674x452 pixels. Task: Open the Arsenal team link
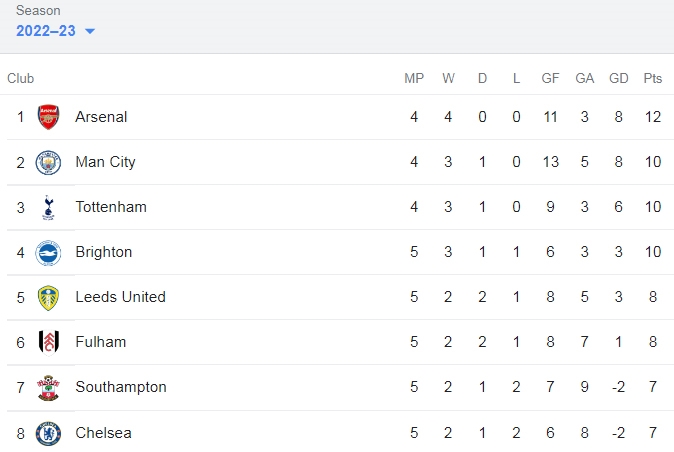[101, 117]
